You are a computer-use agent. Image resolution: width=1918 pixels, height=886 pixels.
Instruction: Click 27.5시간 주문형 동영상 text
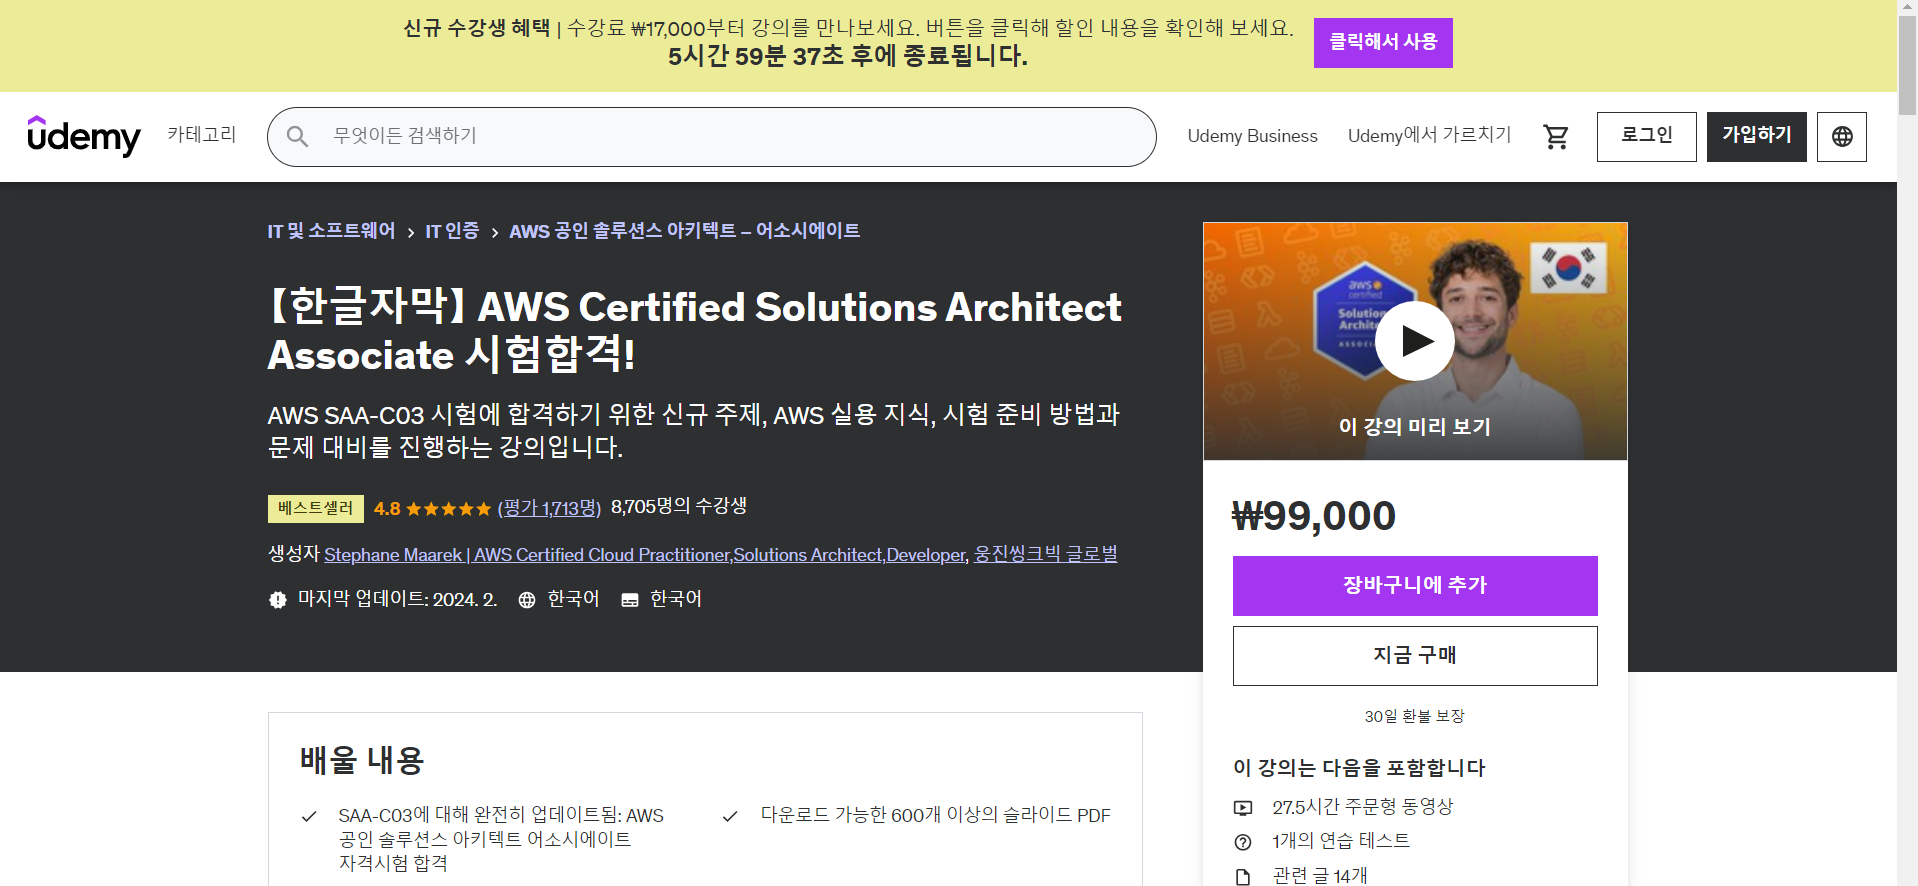[x=1362, y=807]
